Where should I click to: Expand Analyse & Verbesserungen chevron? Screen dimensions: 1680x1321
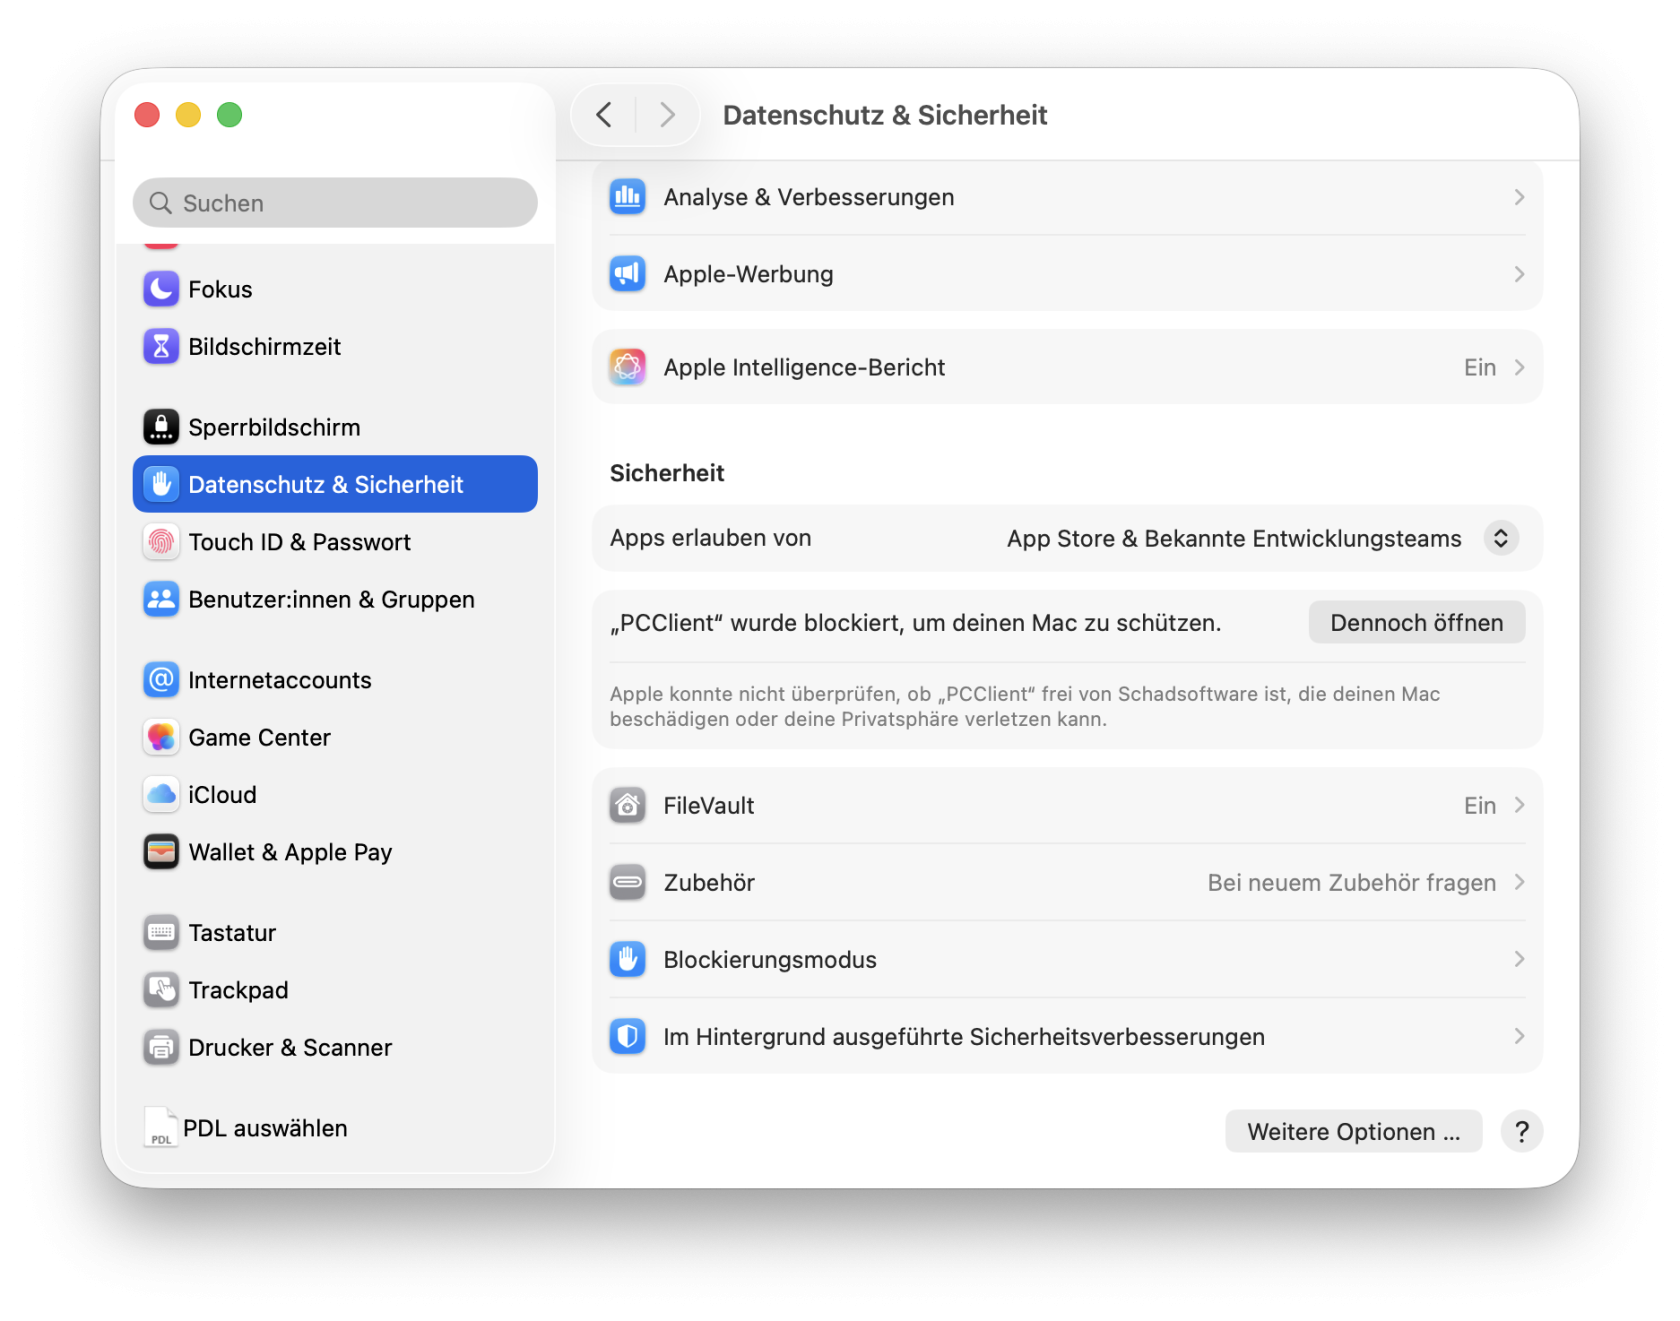click(x=1519, y=197)
